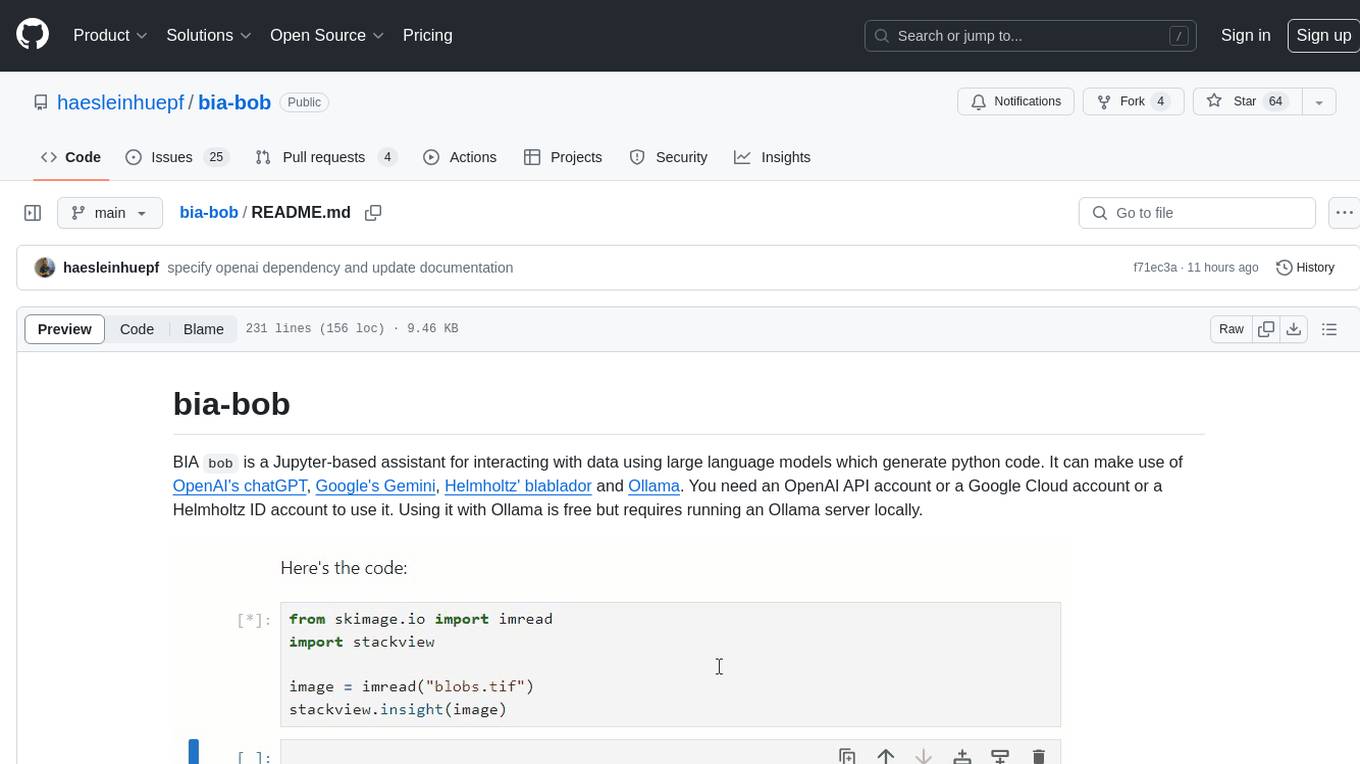
Task: Click the notebook insert cell above icon
Action: pyautogui.click(x=962, y=756)
